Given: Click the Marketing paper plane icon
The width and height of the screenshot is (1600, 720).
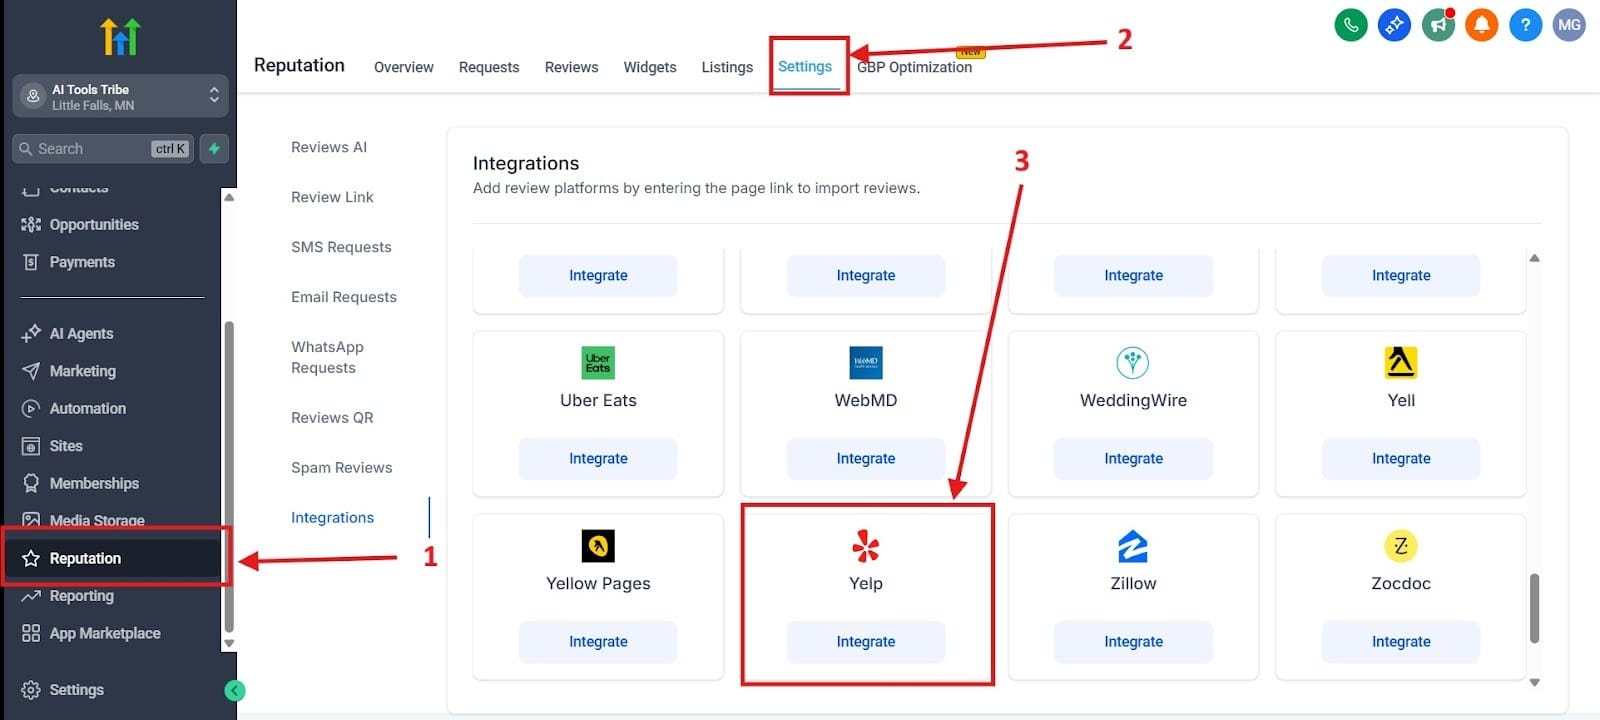Looking at the screenshot, I should click(31, 371).
